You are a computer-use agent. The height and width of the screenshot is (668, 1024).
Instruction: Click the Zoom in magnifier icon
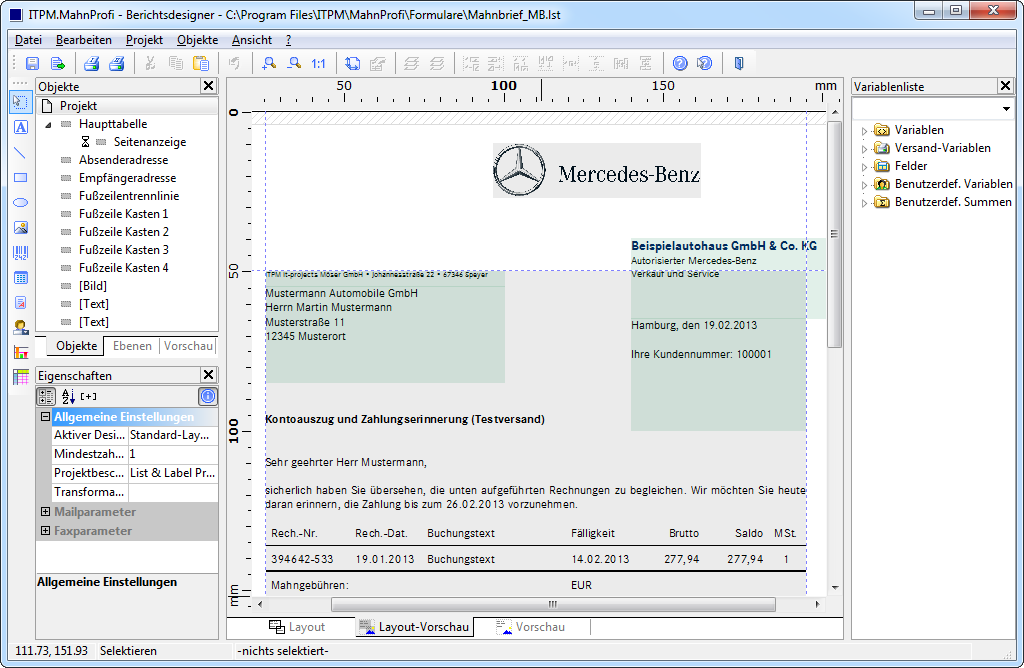click(268, 63)
